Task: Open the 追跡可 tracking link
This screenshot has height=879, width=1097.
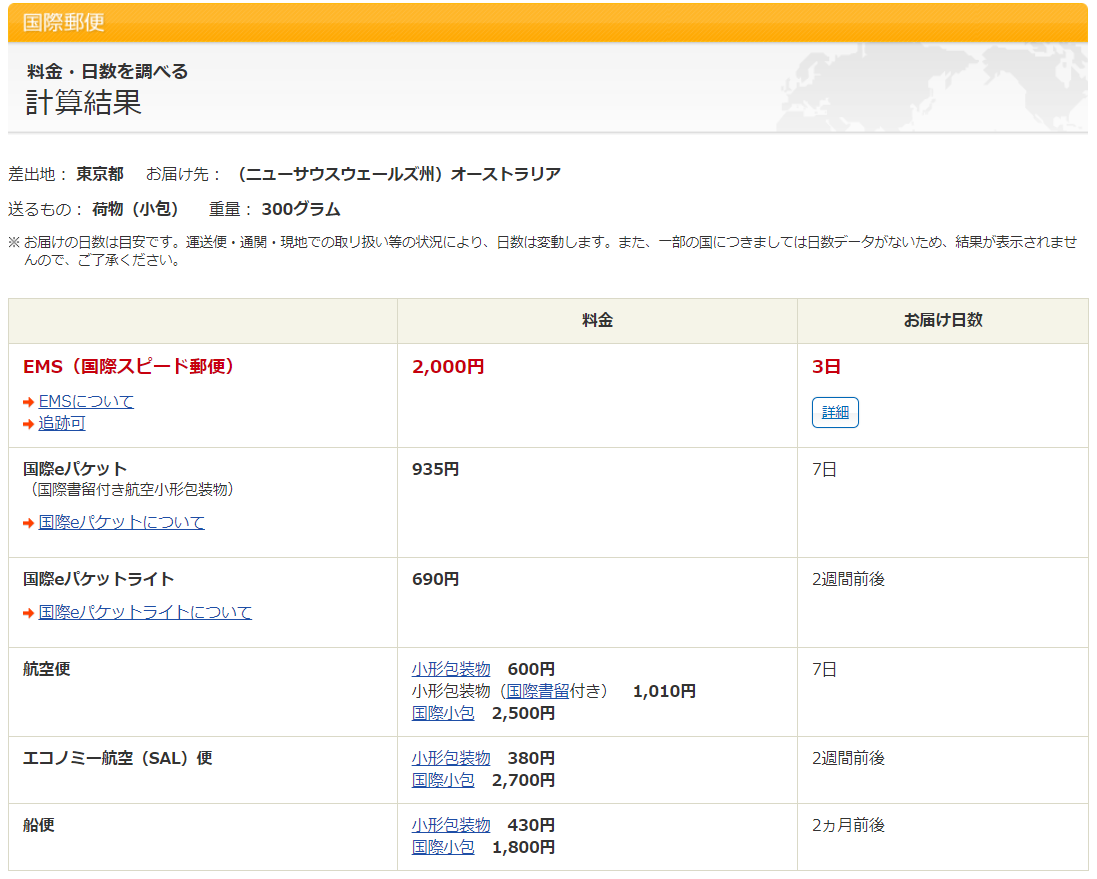Action: [x=62, y=424]
